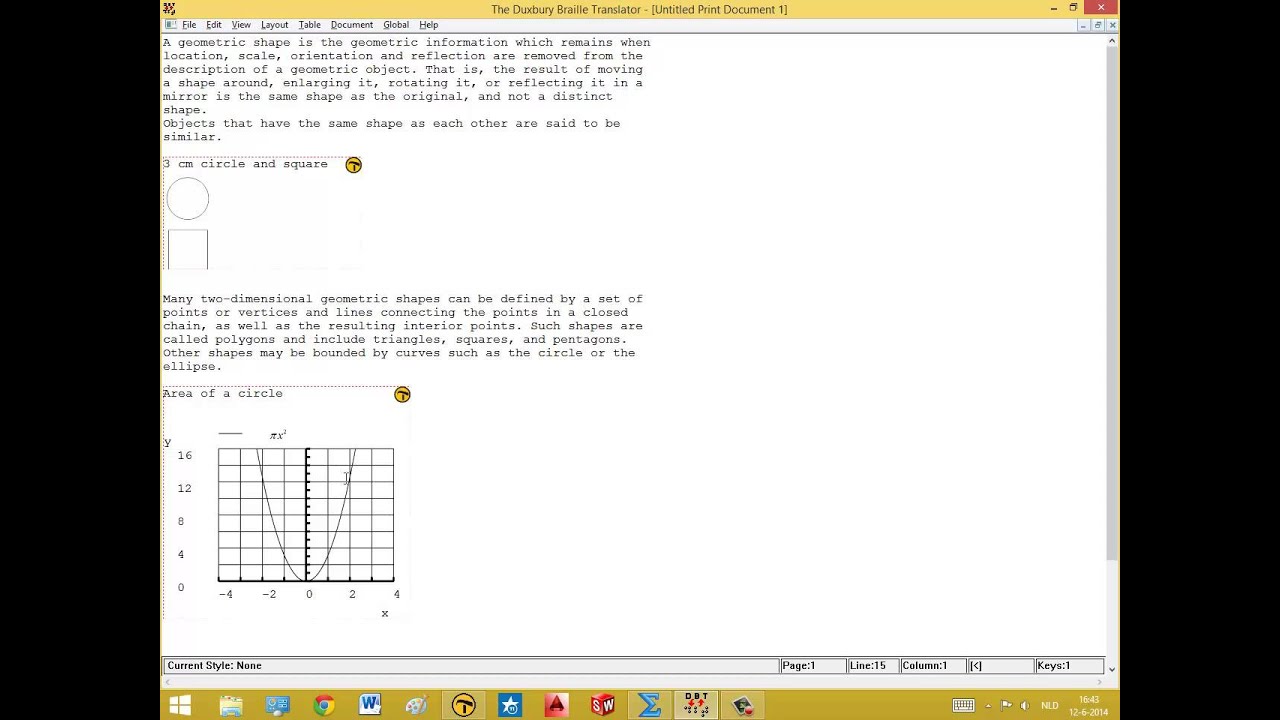1280x720 pixels.
Task: Click the 'Page:1' status field
Action: click(812, 666)
